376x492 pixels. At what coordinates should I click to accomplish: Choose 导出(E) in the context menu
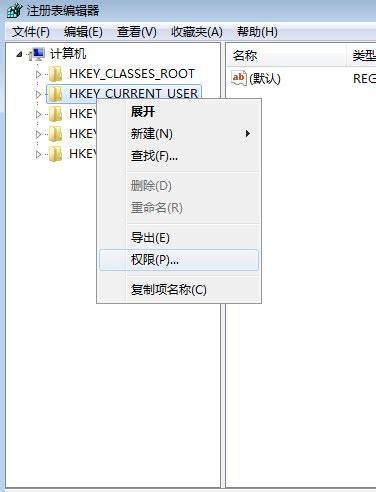click(179, 238)
